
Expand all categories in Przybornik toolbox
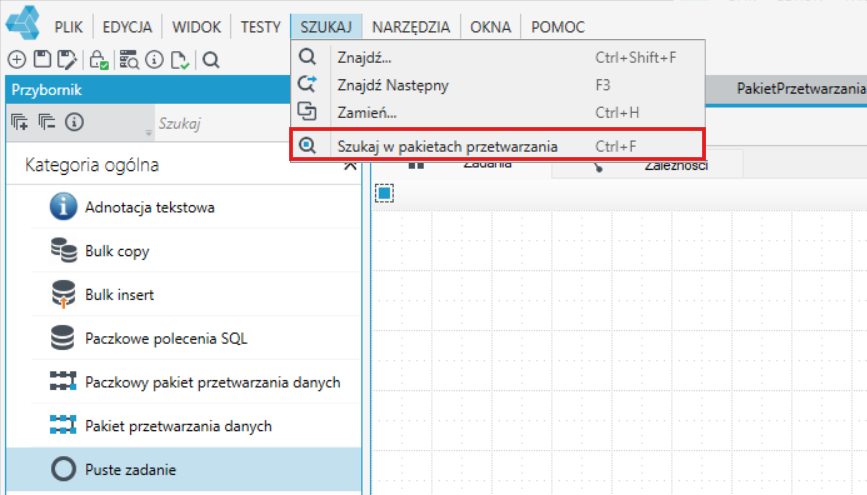19,122
